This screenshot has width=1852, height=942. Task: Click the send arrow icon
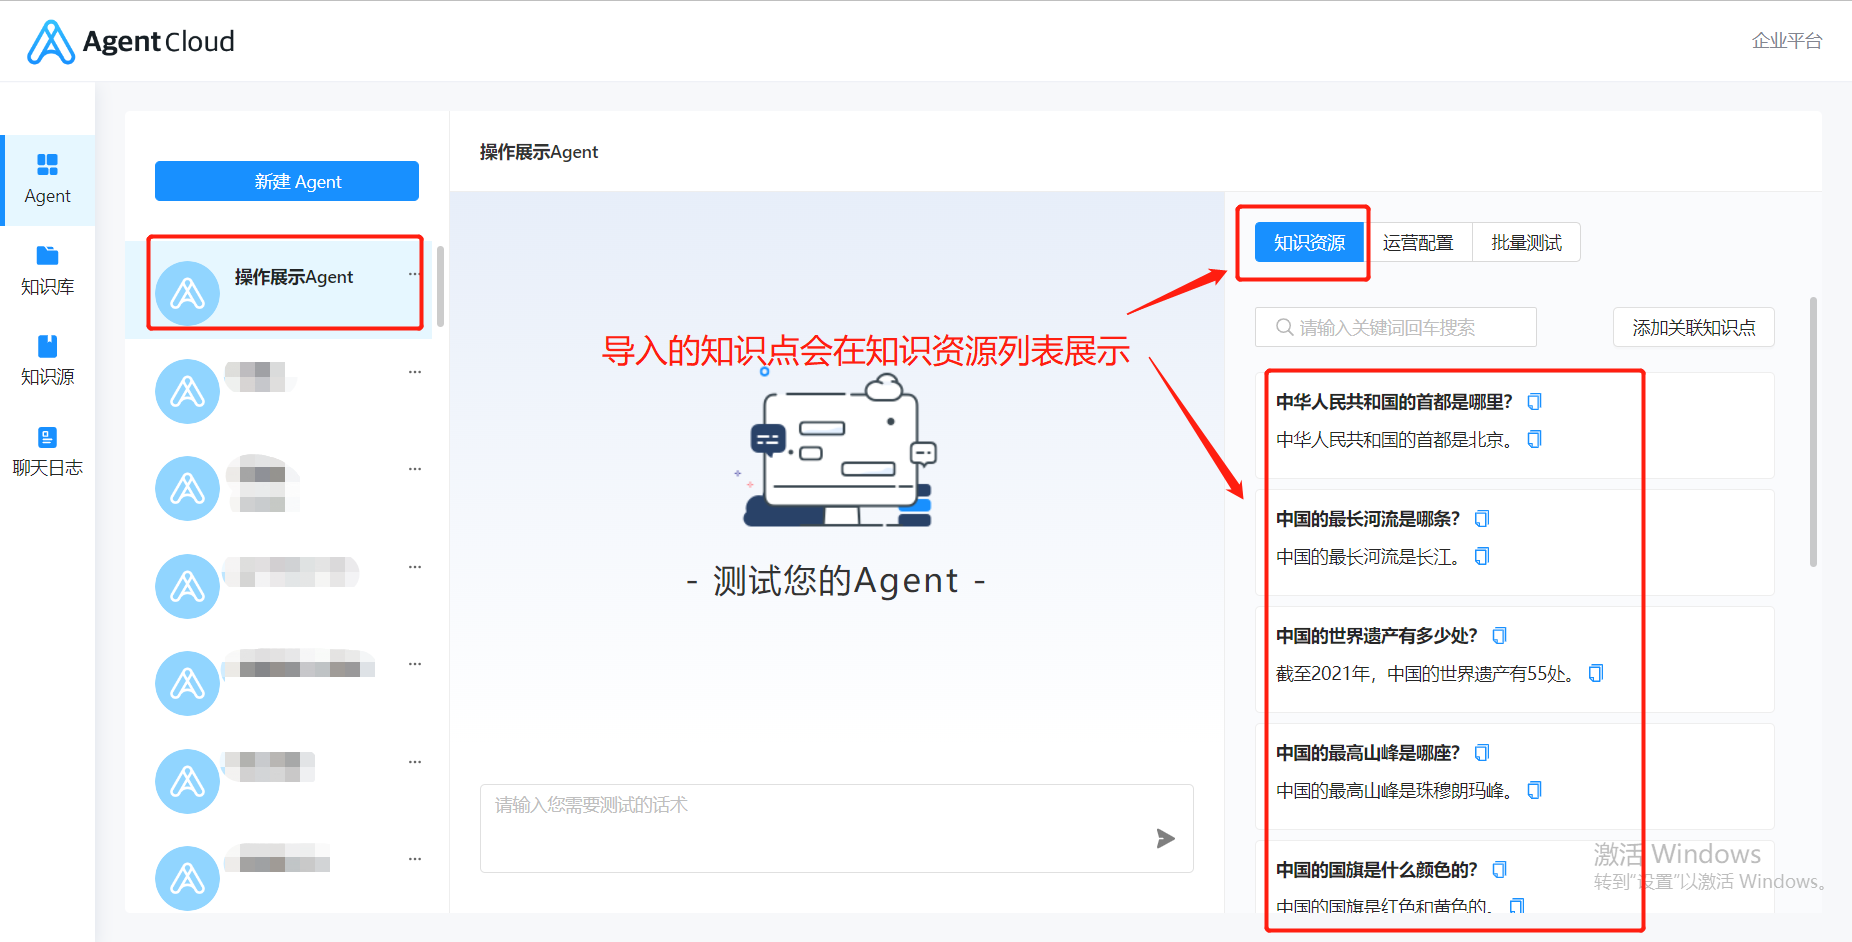(1165, 838)
